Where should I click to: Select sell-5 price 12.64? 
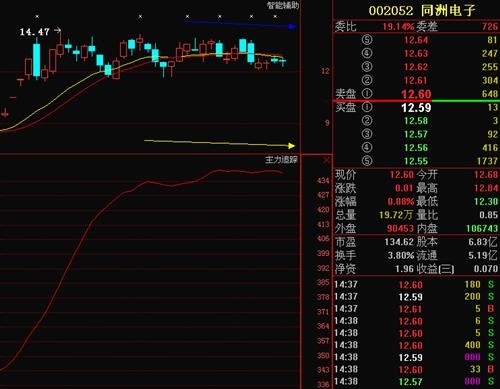click(x=416, y=40)
